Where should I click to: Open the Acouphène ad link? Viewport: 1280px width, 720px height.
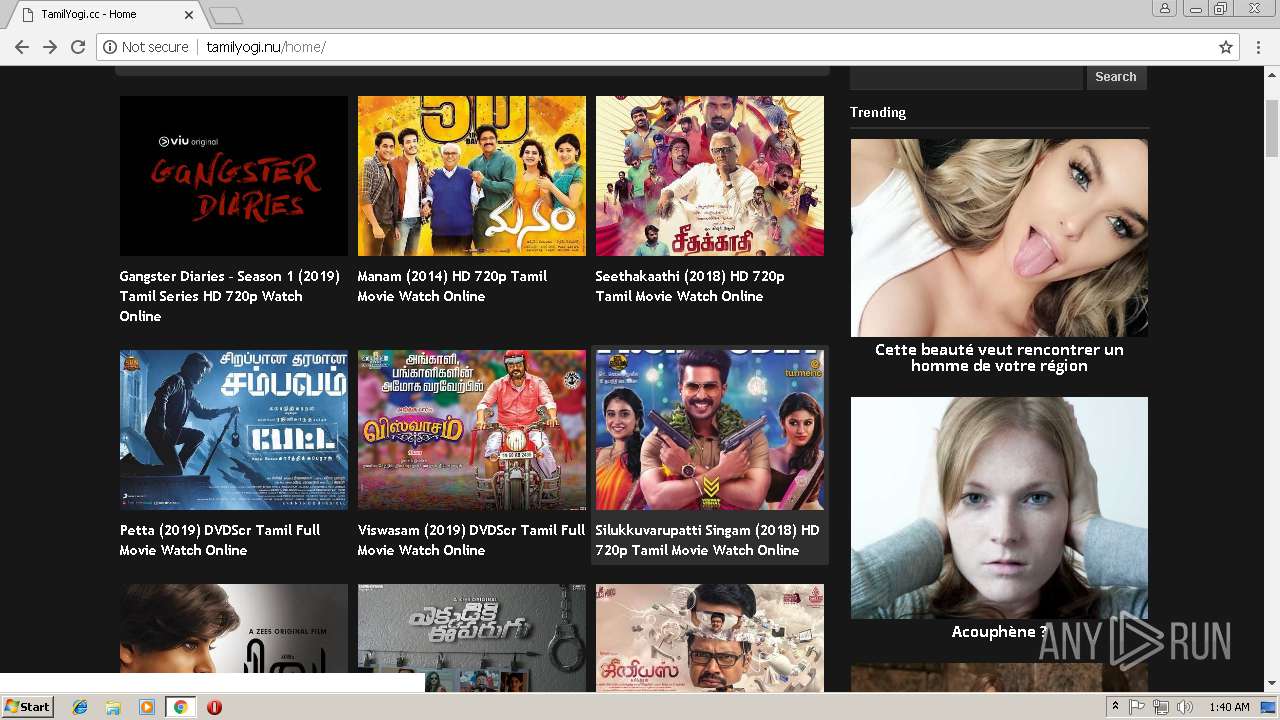999,632
